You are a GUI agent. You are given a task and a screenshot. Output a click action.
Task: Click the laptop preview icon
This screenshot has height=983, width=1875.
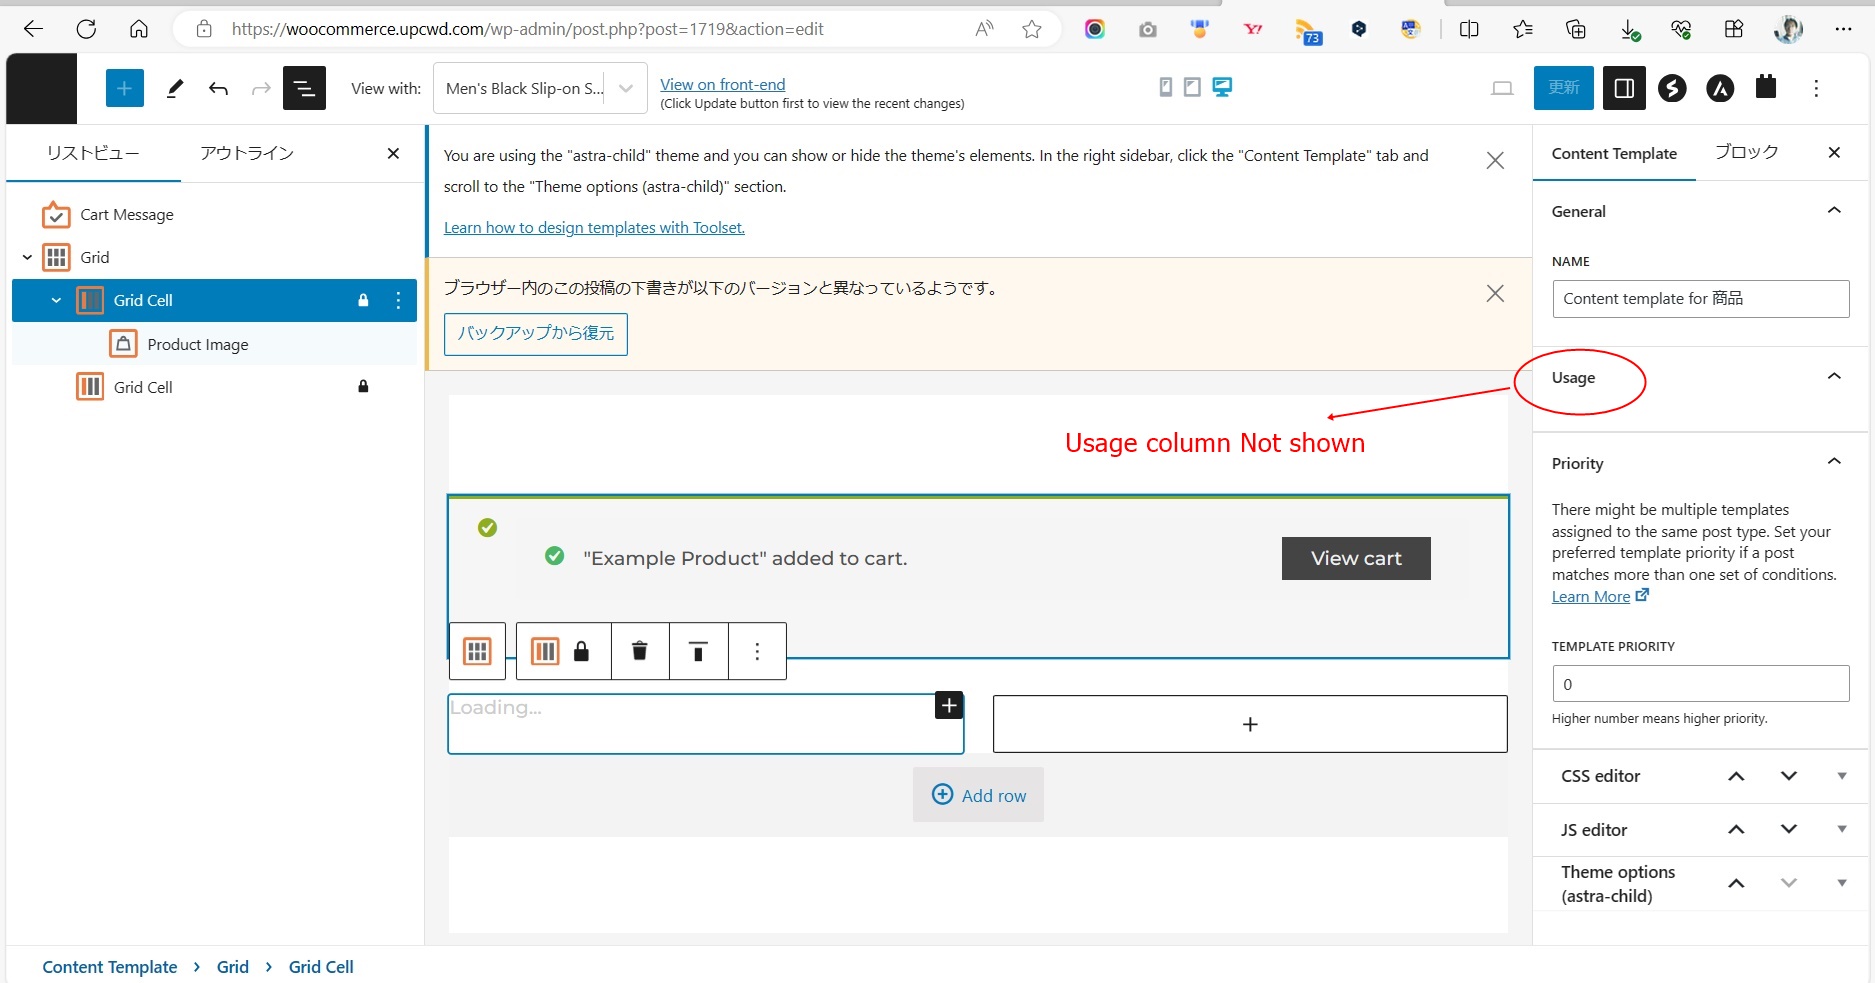click(x=1502, y=88)
